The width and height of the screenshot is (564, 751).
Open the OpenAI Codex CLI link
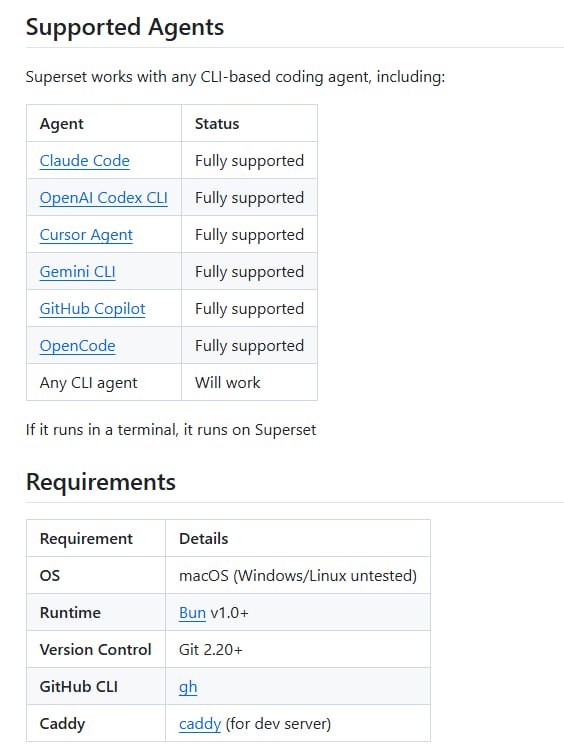[x=103, y=197]
